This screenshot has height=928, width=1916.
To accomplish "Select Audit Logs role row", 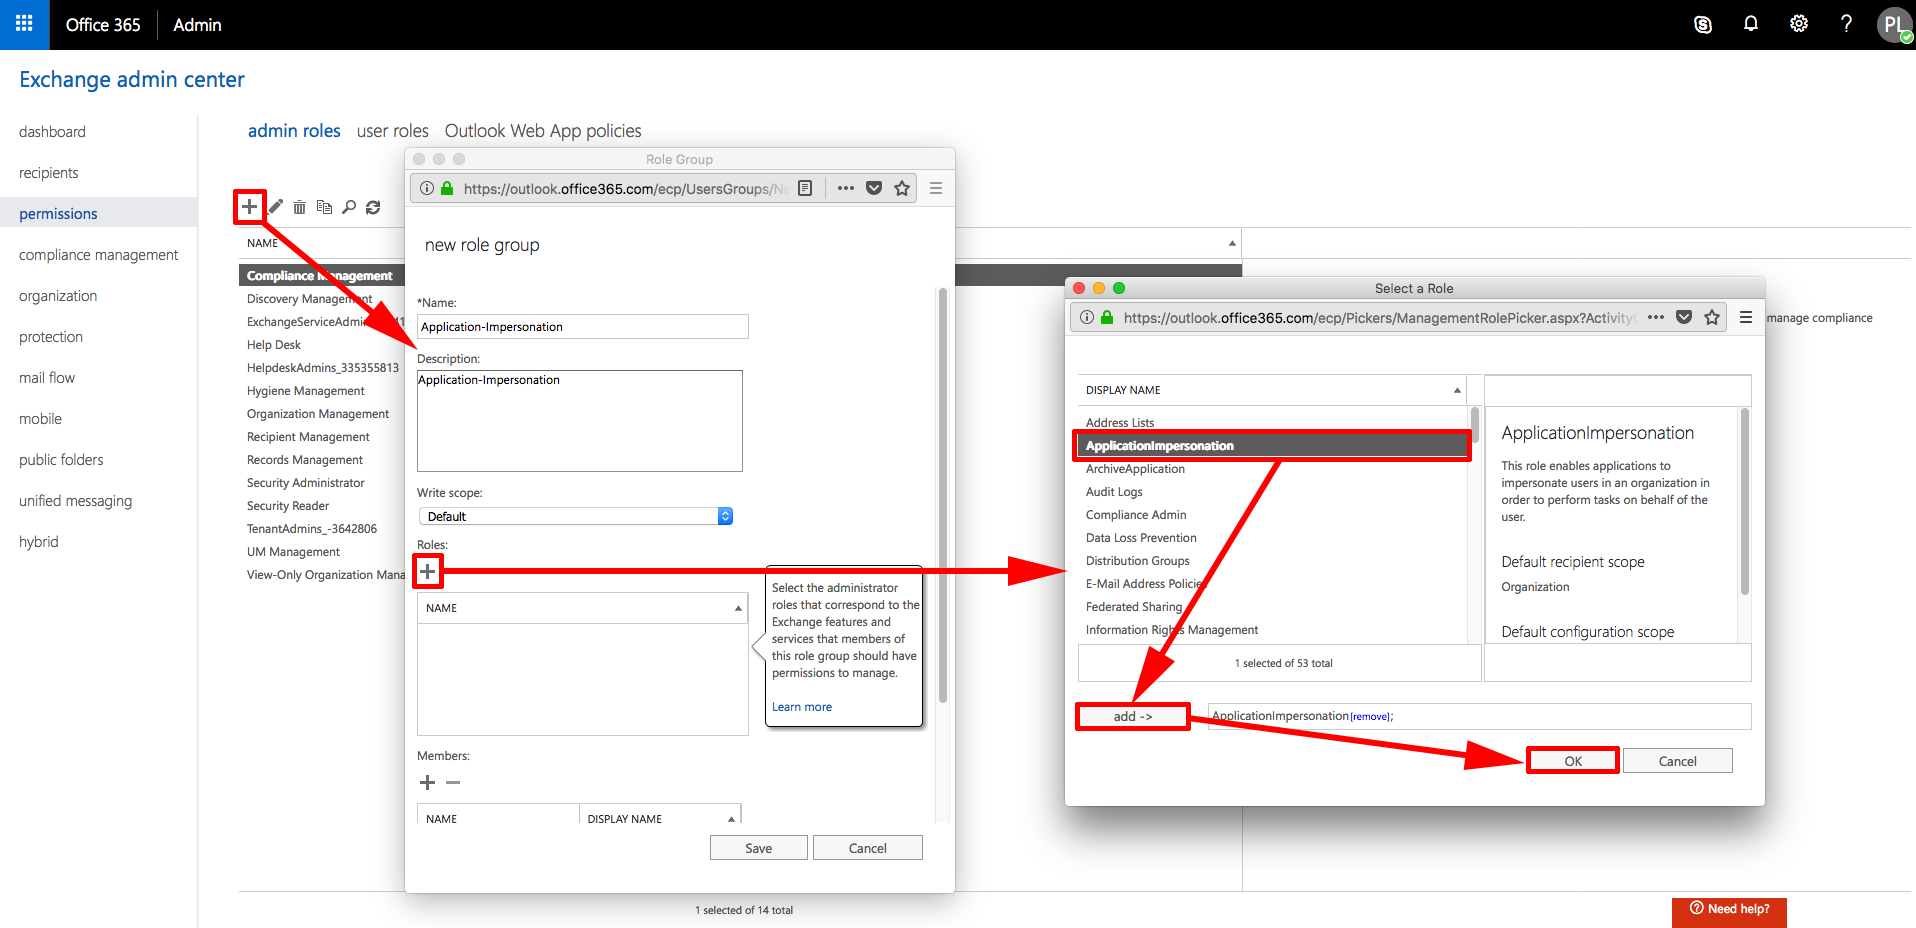I will 1273,492.
